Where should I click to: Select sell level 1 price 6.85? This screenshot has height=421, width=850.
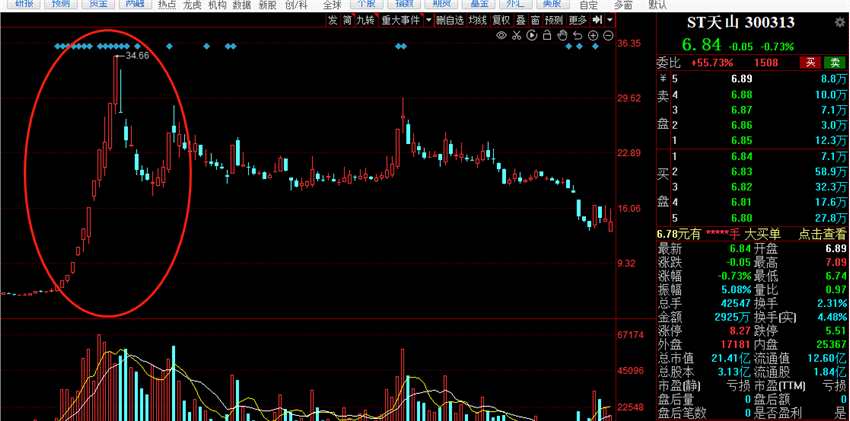tap(742, 141)
